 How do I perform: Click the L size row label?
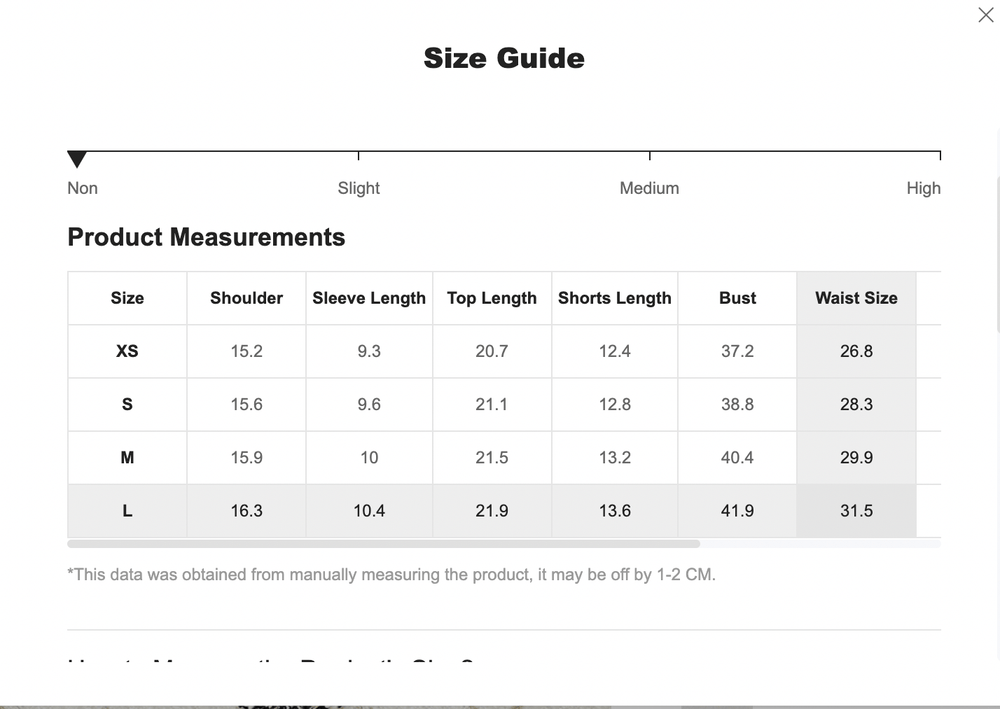pos(127,511)
